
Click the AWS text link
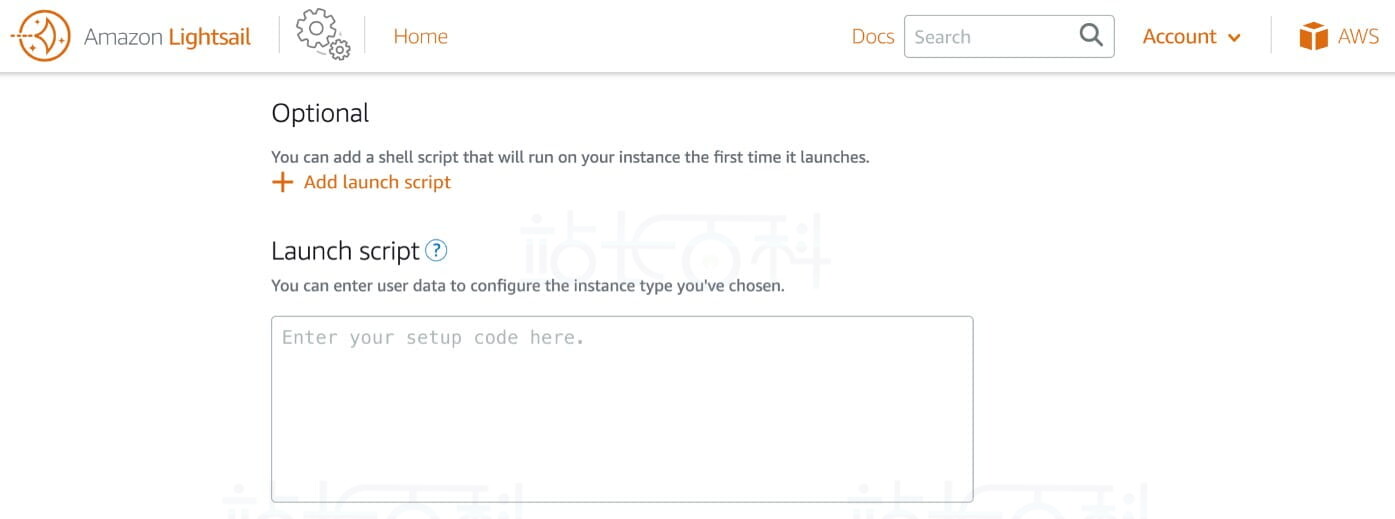tap(1358, 37)
